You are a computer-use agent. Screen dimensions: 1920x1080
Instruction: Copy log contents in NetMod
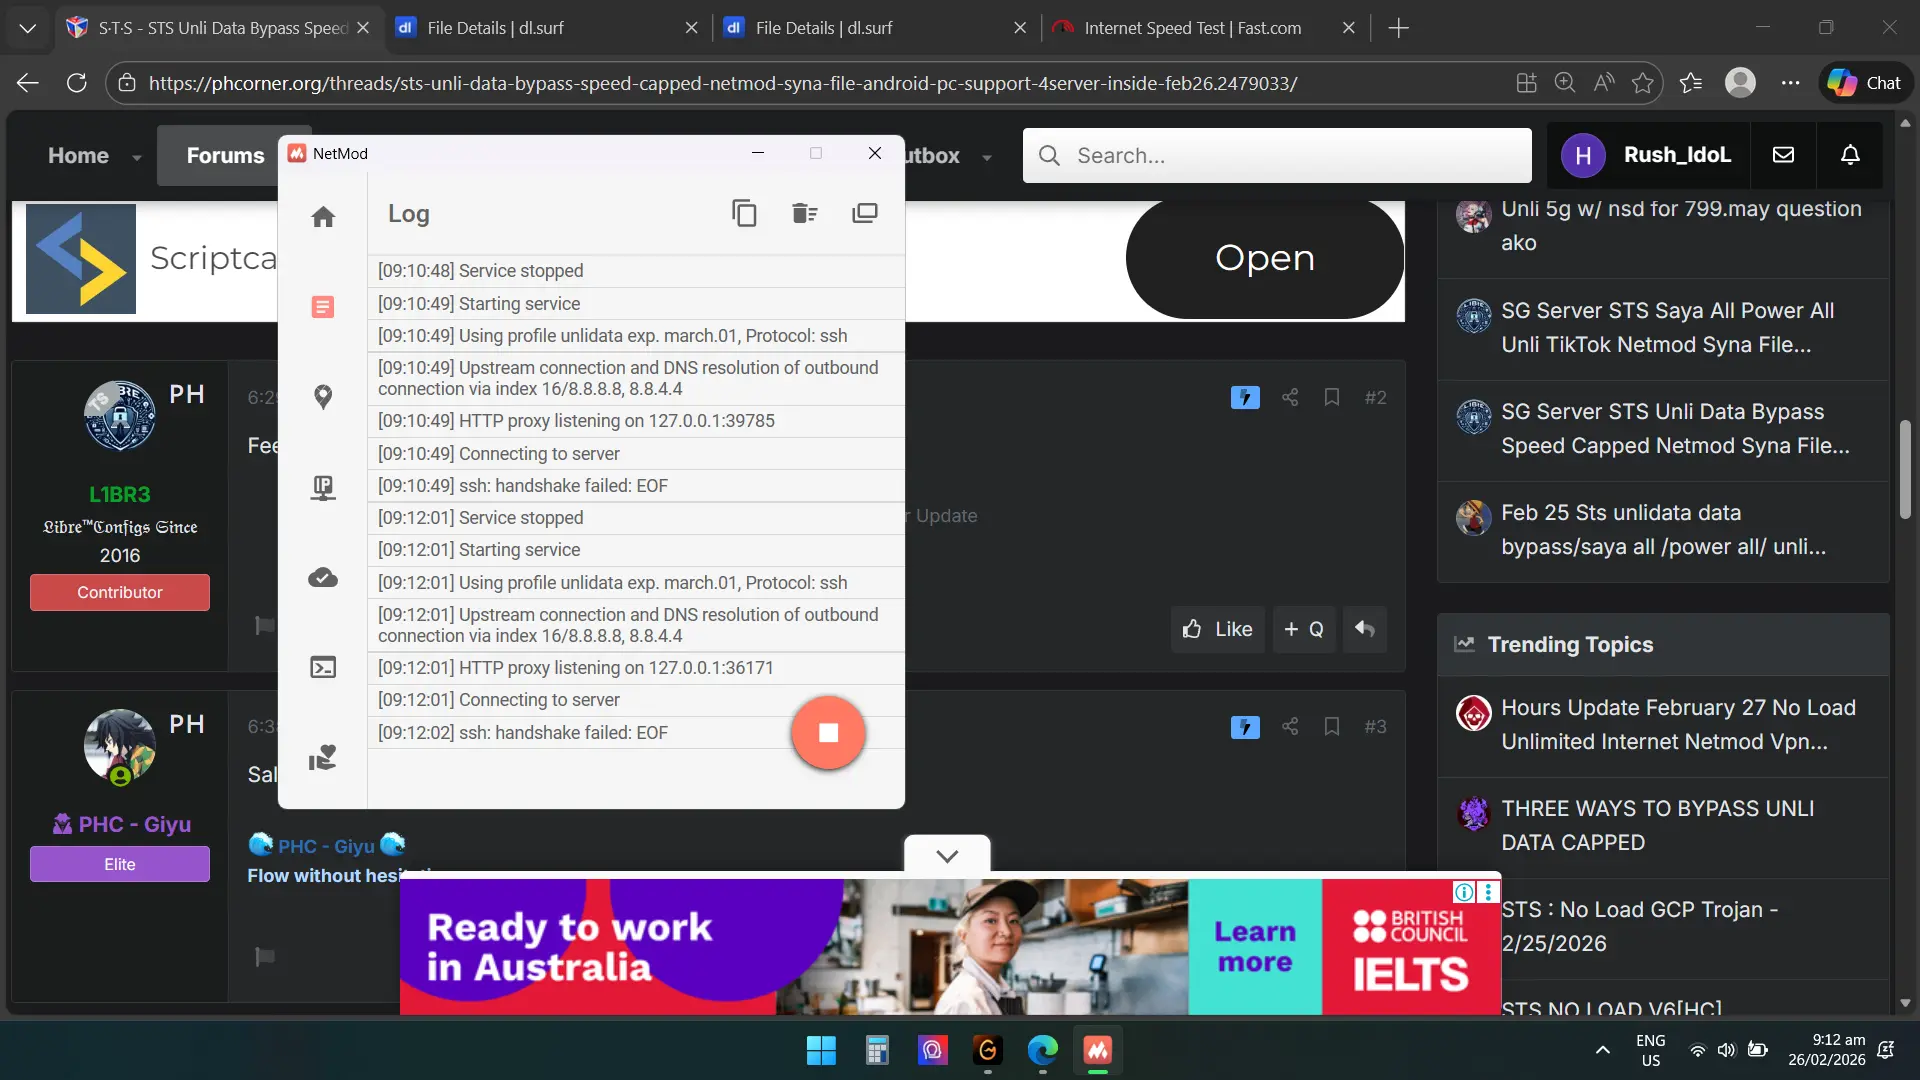click(x=744, y=213)
